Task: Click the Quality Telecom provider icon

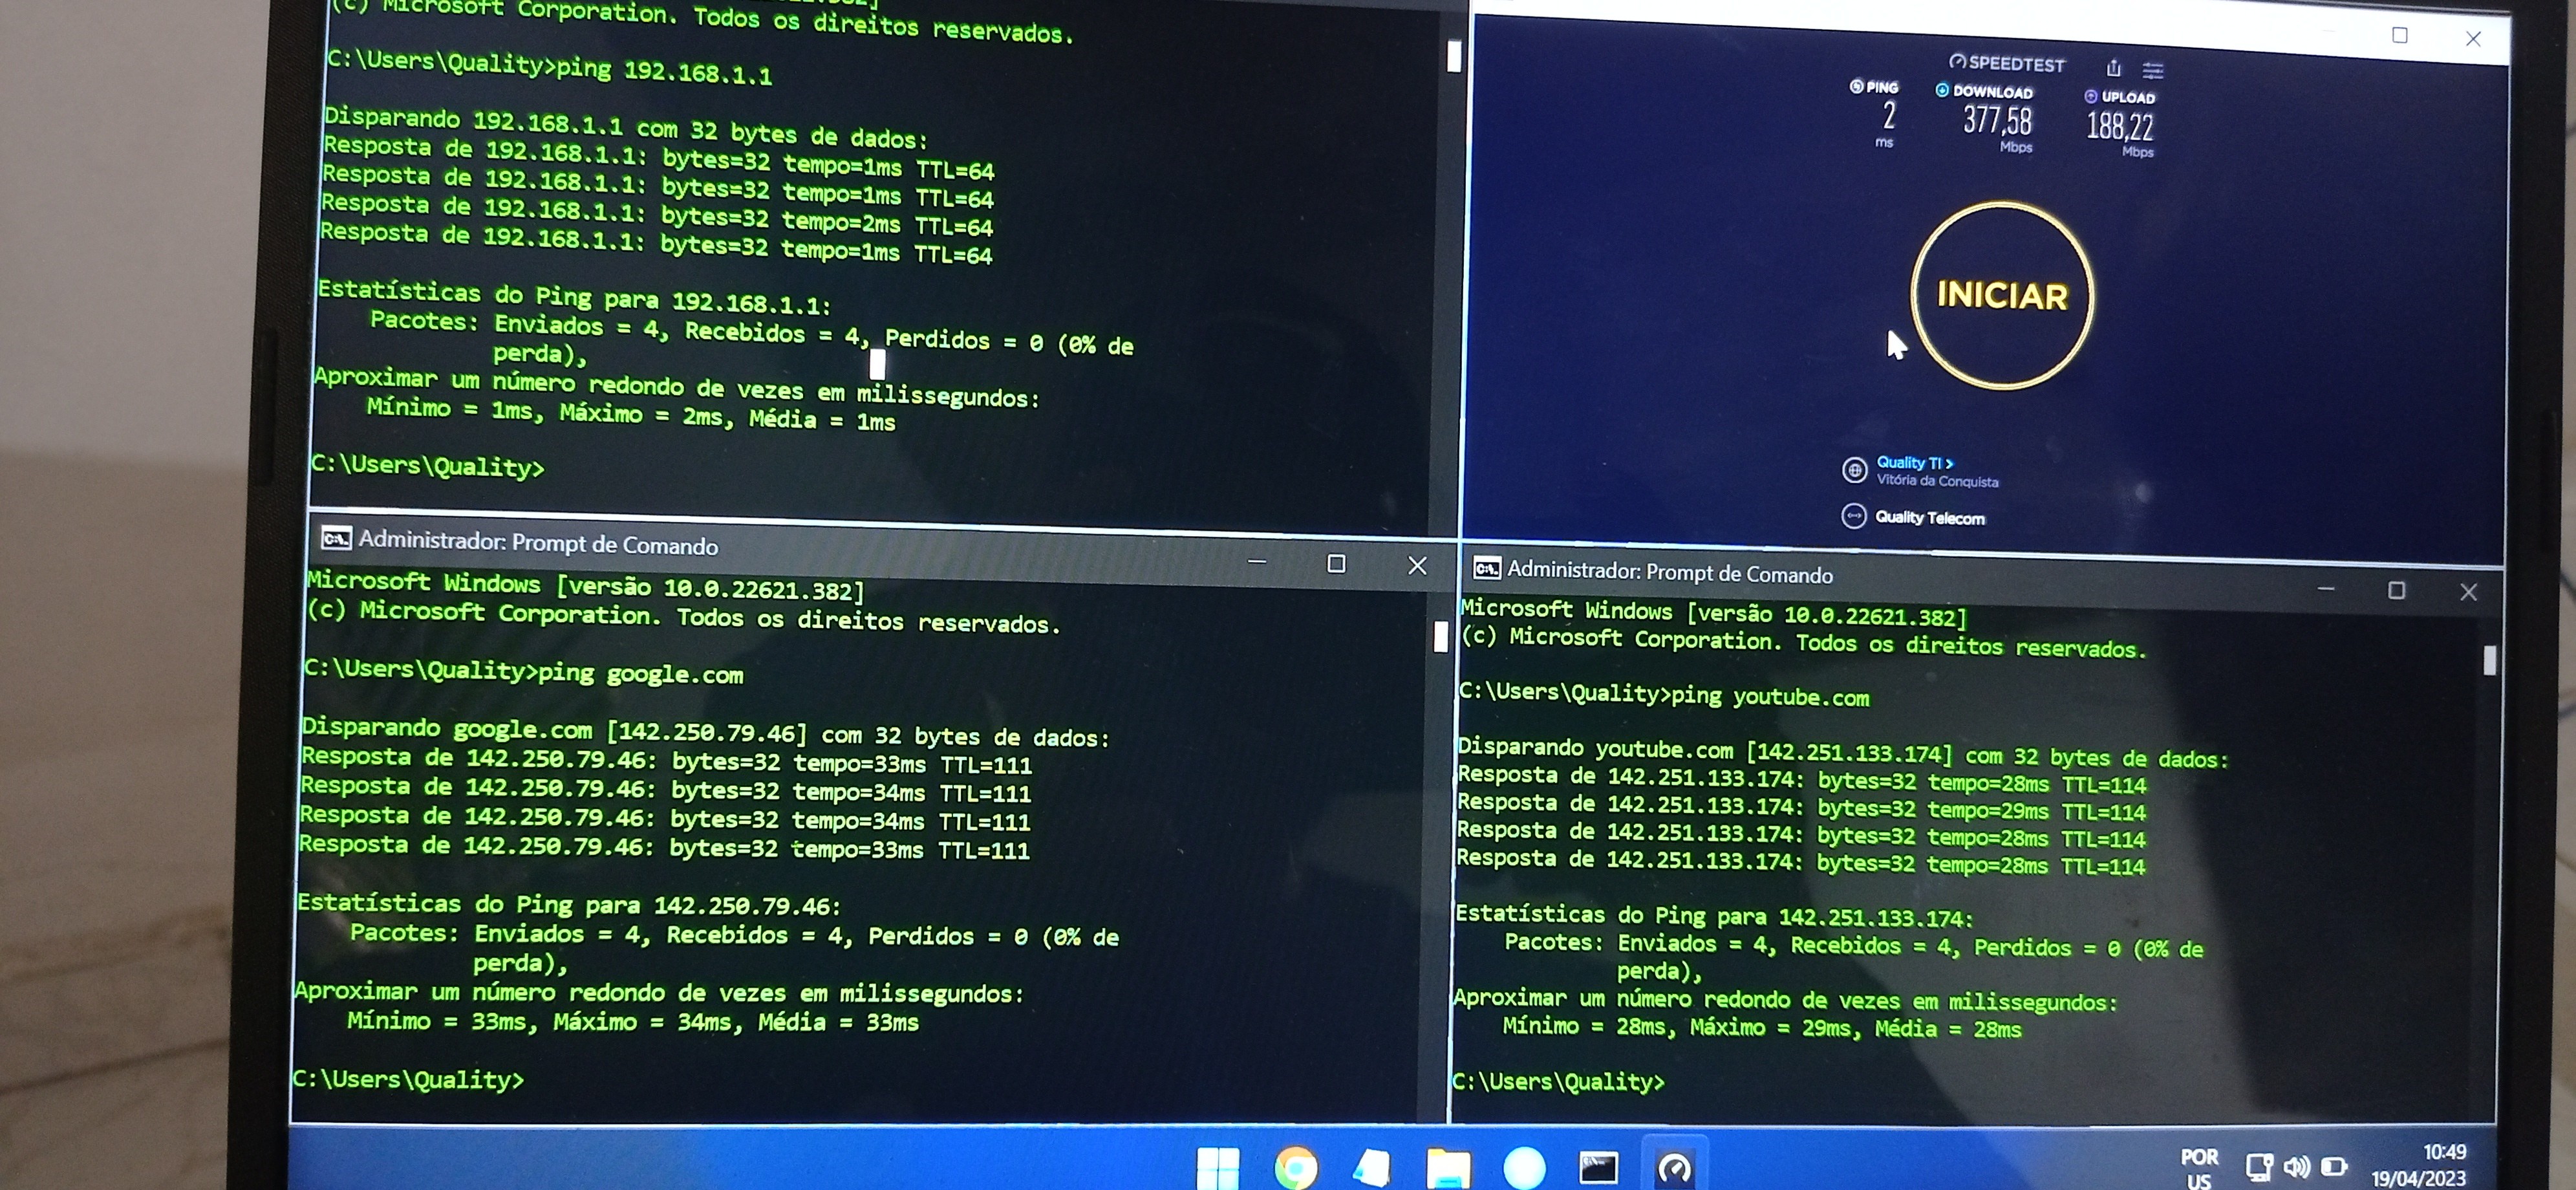Action: point(1854,516)
